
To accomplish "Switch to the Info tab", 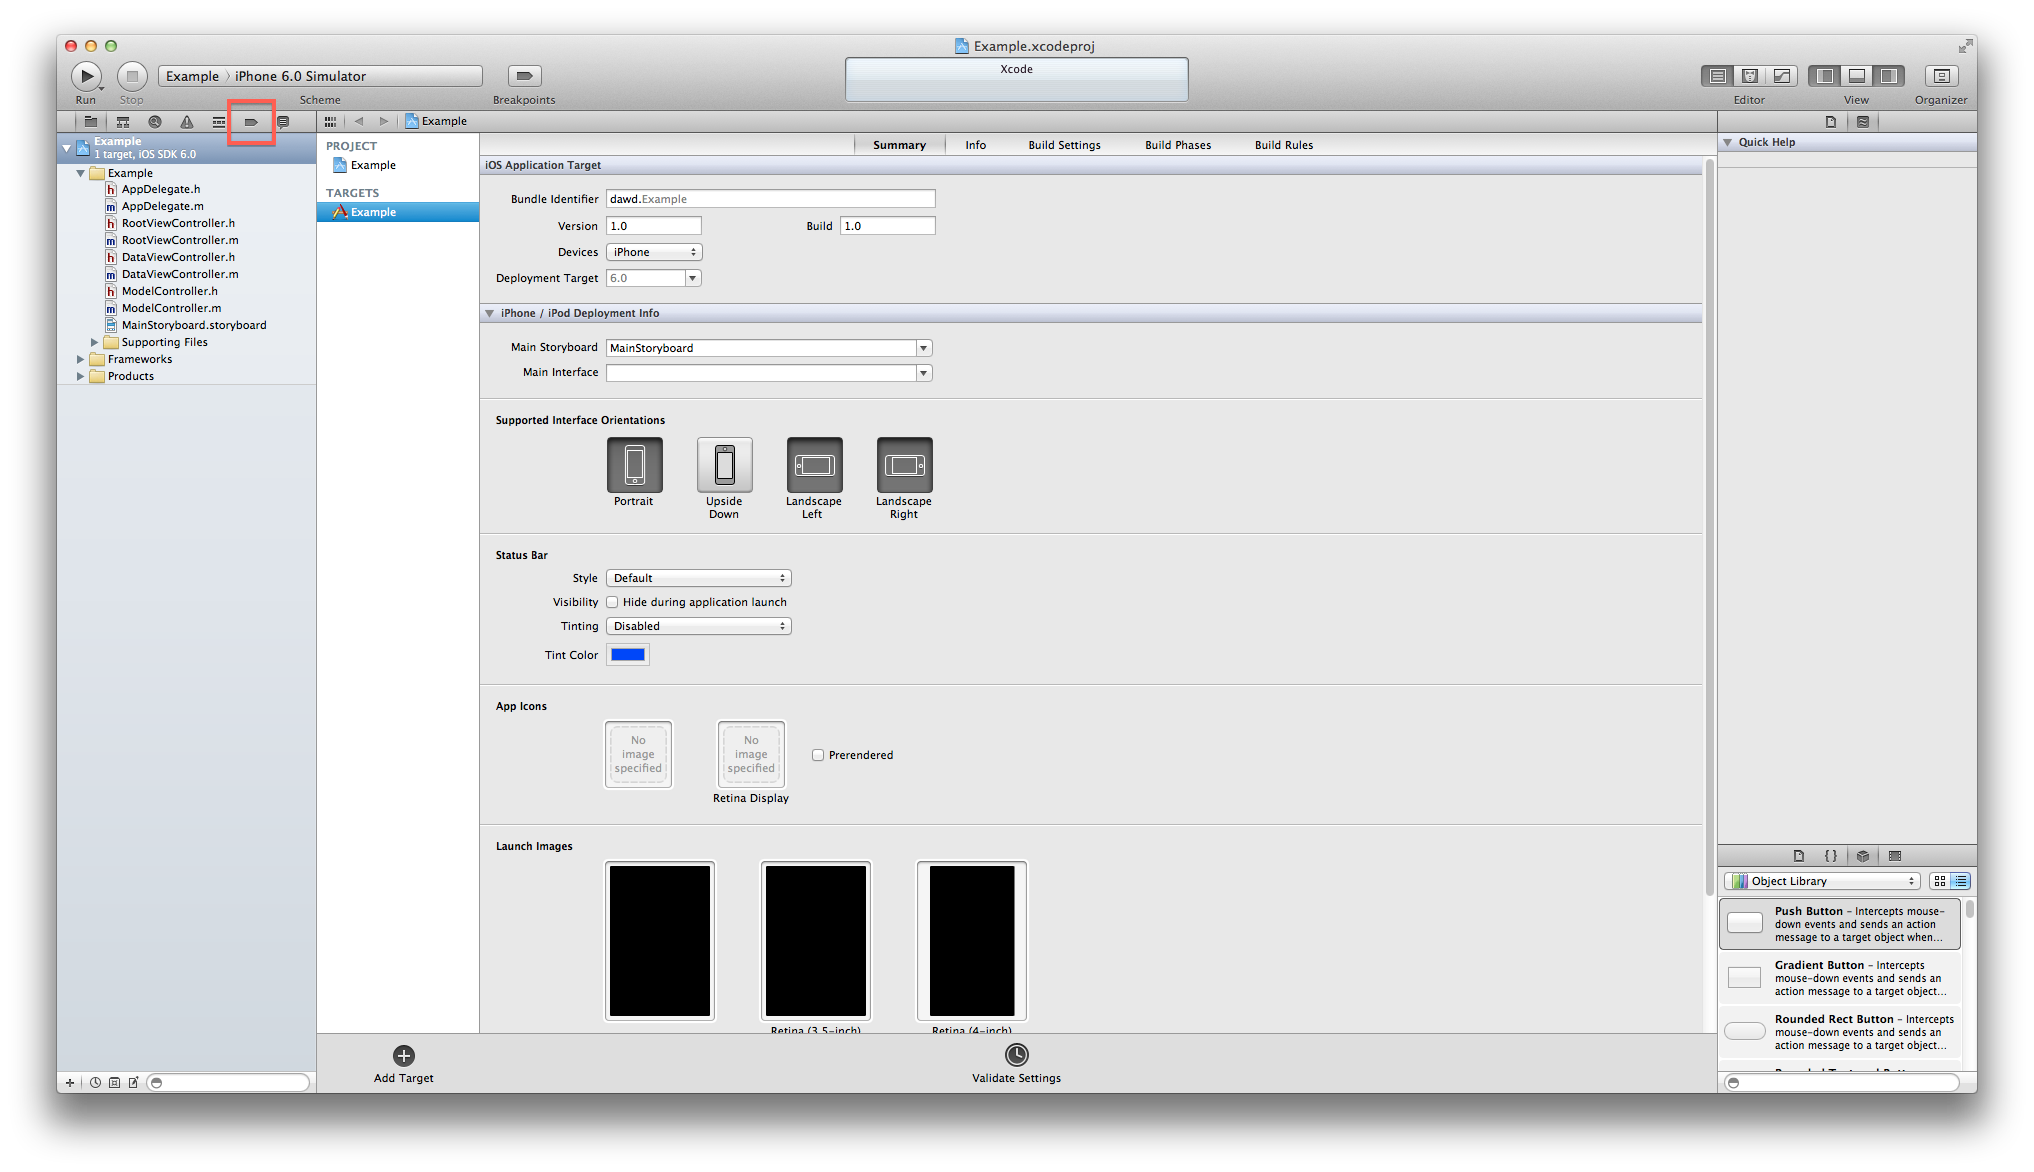I will click(x=976, y=145).
